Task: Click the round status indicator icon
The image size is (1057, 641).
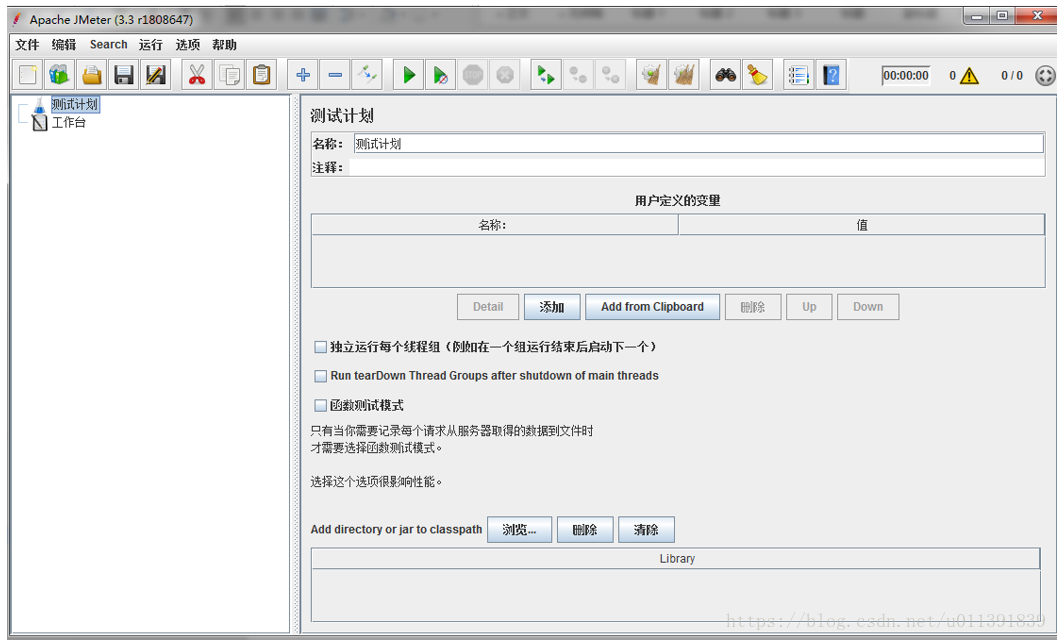Action: (x=1045, y=75)
